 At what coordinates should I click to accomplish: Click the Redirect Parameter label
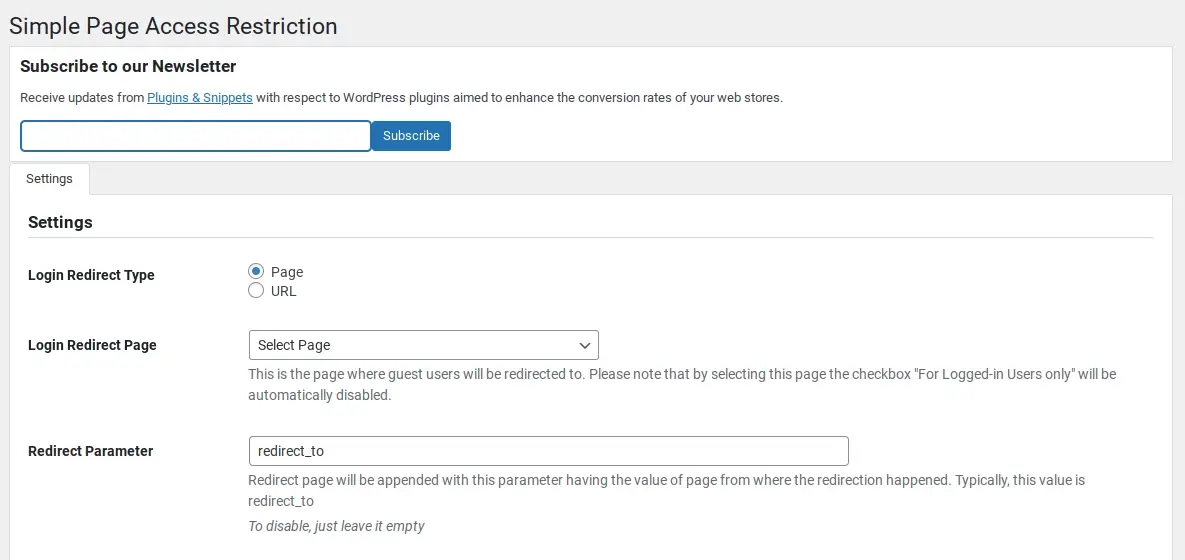pyautogui.click(x=91, y=451)
